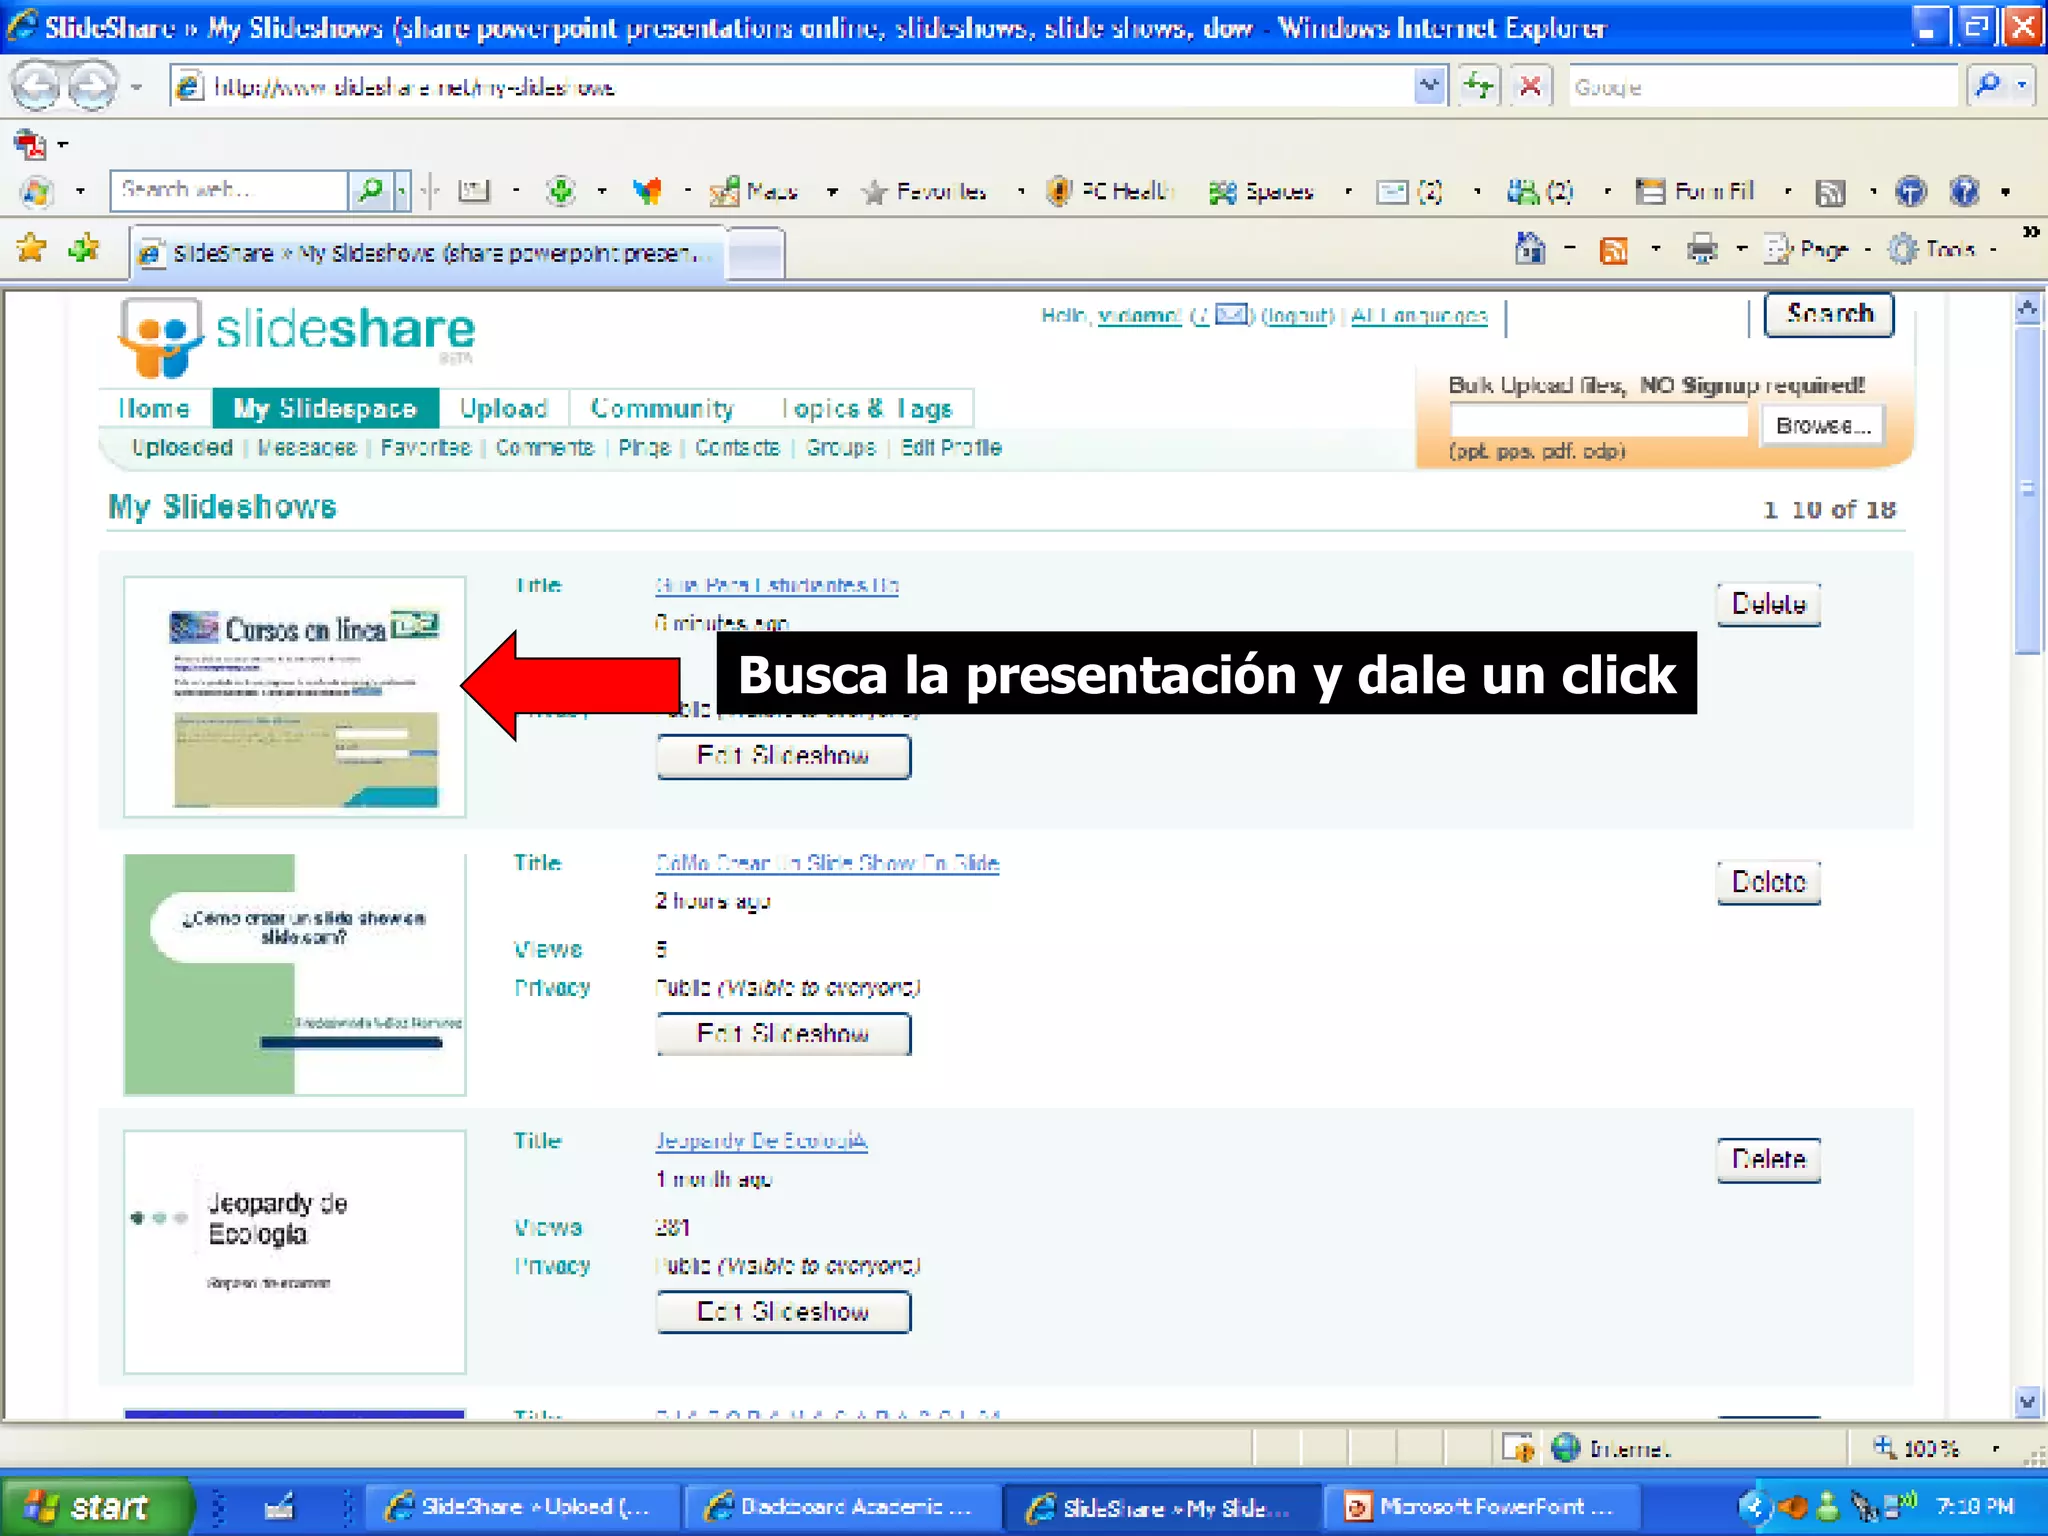The width and height of the screenshot is (2048, 1536).
Task: Expand the Tools menu dropdown arrow
Action: (1993, 249)
